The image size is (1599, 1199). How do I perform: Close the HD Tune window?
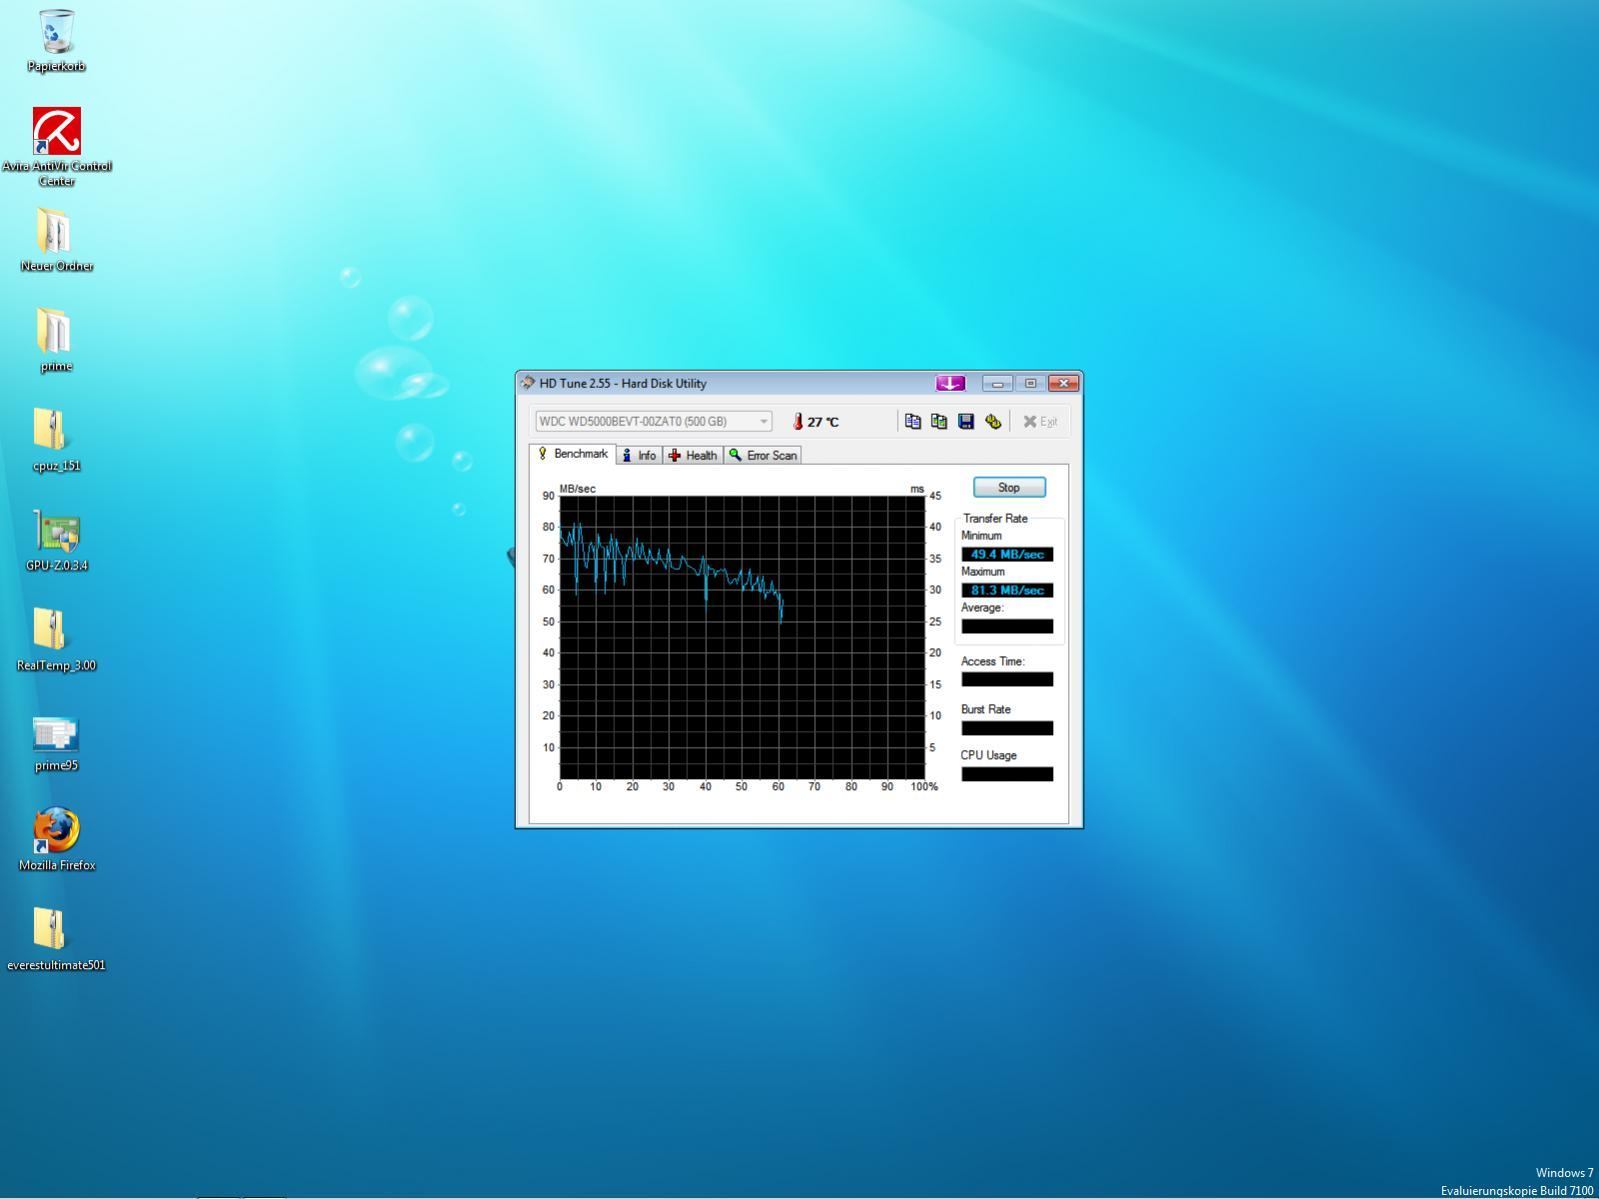[1063, 383]
